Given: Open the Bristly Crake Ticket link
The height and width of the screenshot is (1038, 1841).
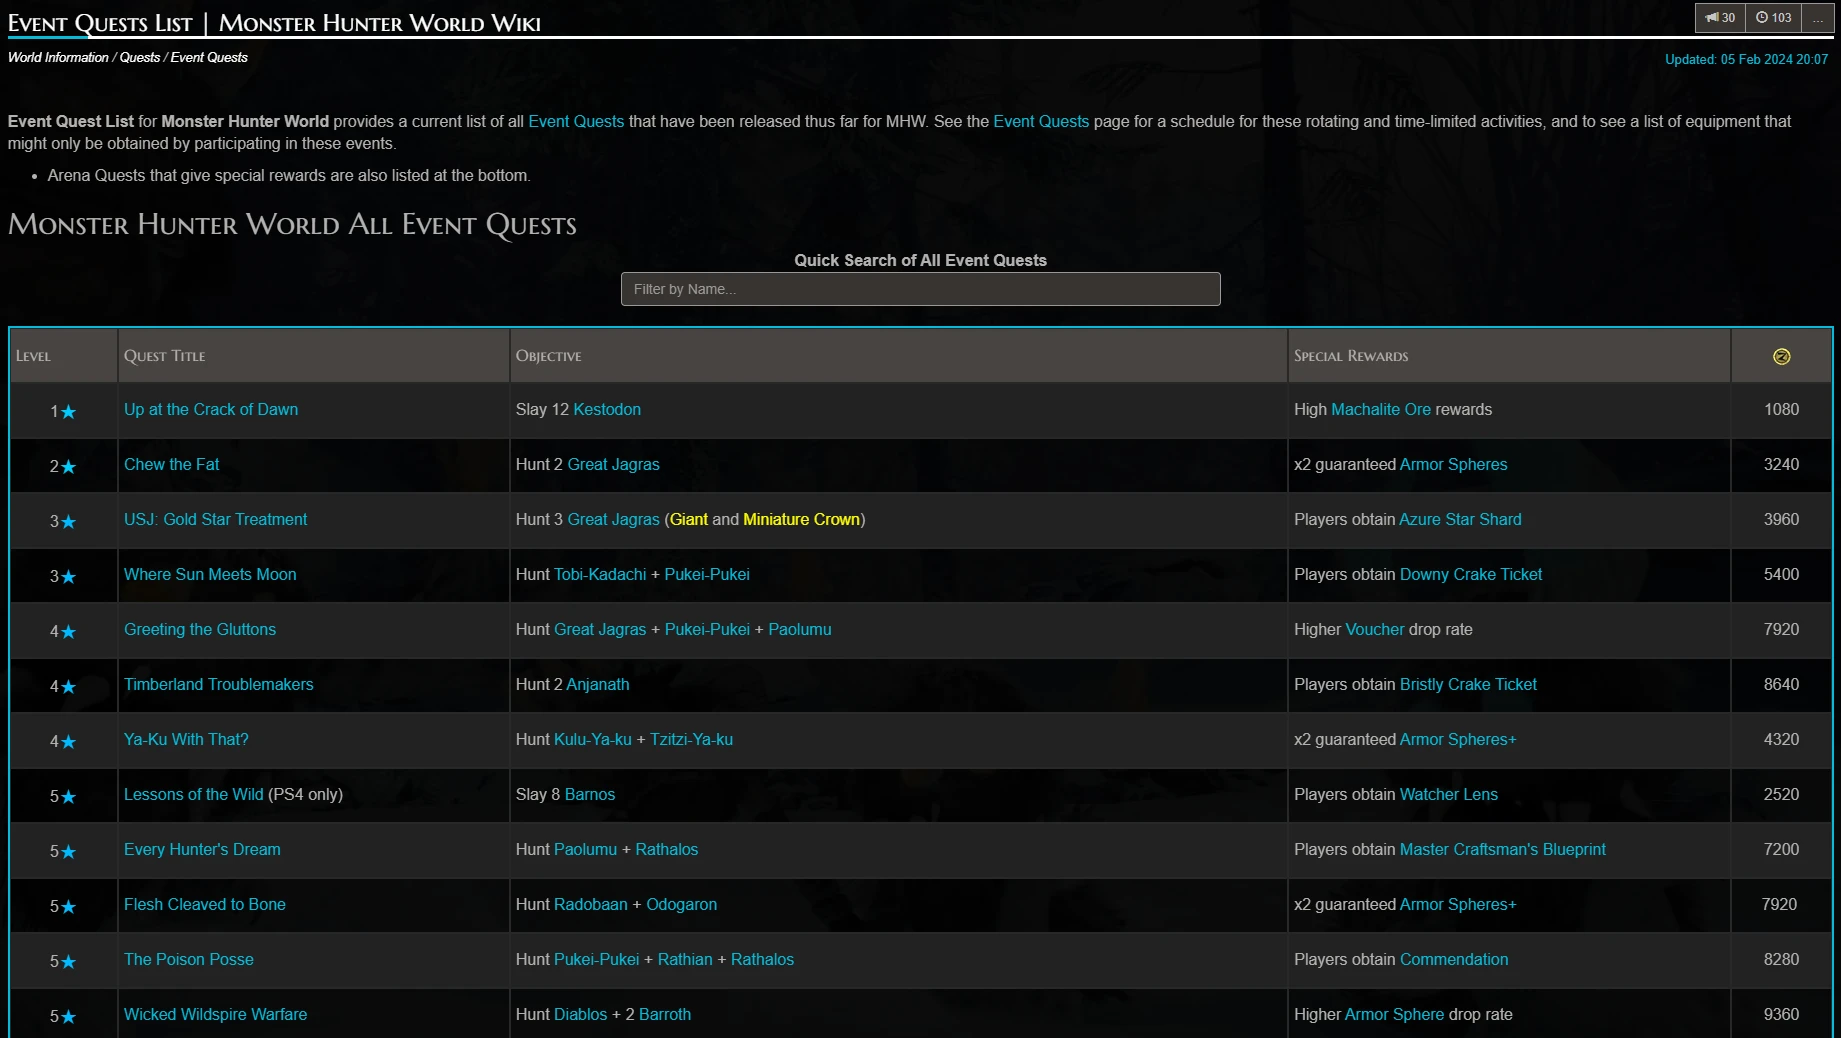Looking at the screenshot, I should click(1468, 684).
